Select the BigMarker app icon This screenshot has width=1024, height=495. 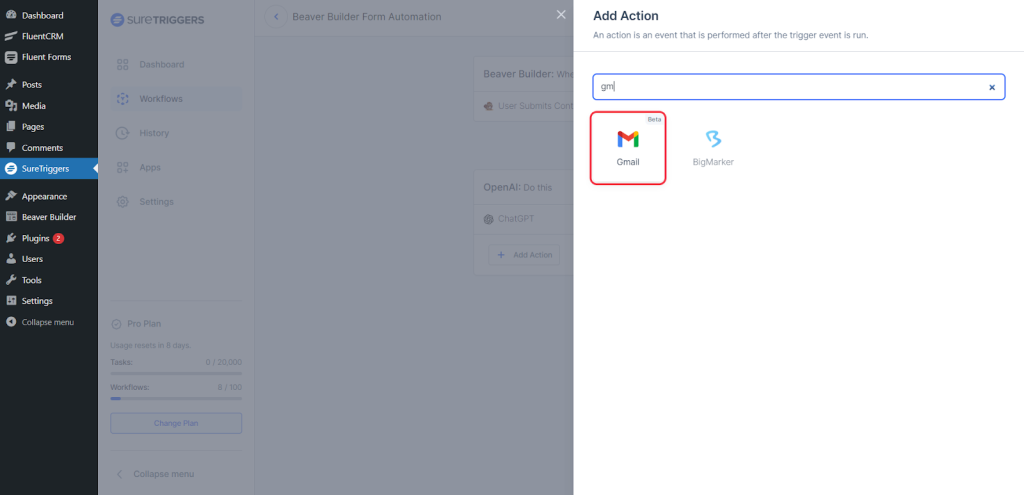[x=713, y=148]
